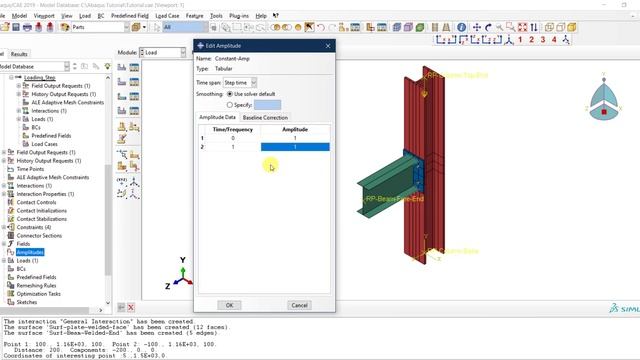The height and width of the screenshot is (360, 640).
Task: Click the Create Datum Point tool icon
Action: [x=122, y=181]
